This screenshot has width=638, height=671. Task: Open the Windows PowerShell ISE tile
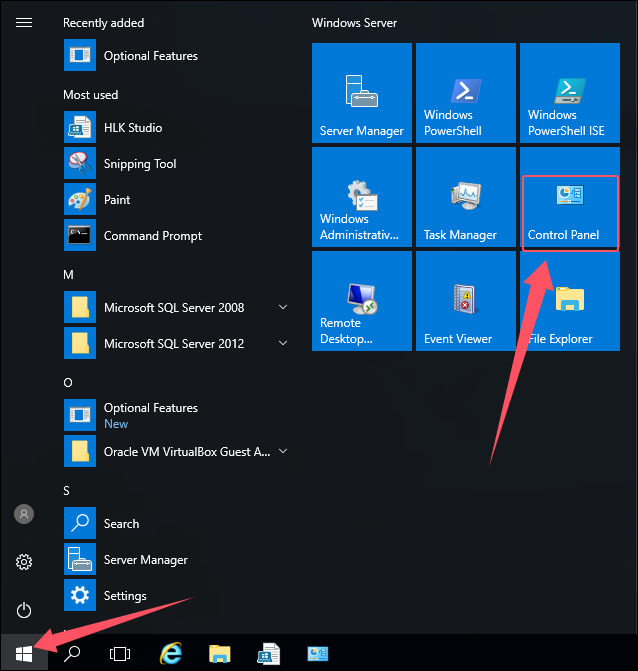pyautogui.click(x=570, y=93)
